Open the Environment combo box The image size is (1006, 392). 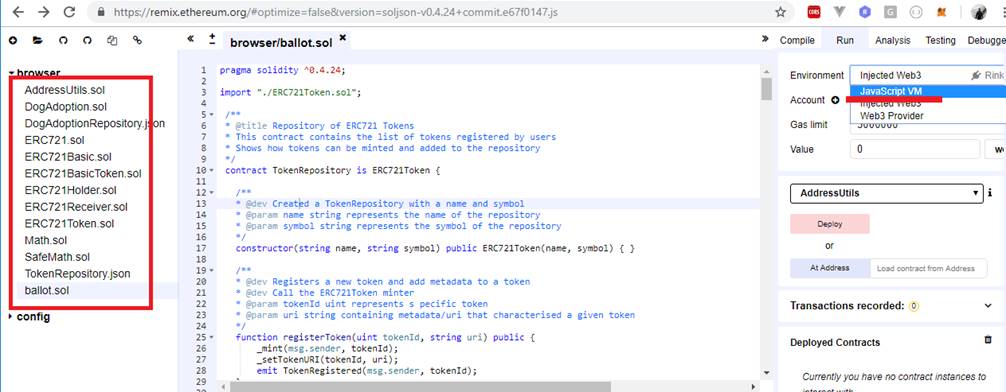[x=928, y=75]
